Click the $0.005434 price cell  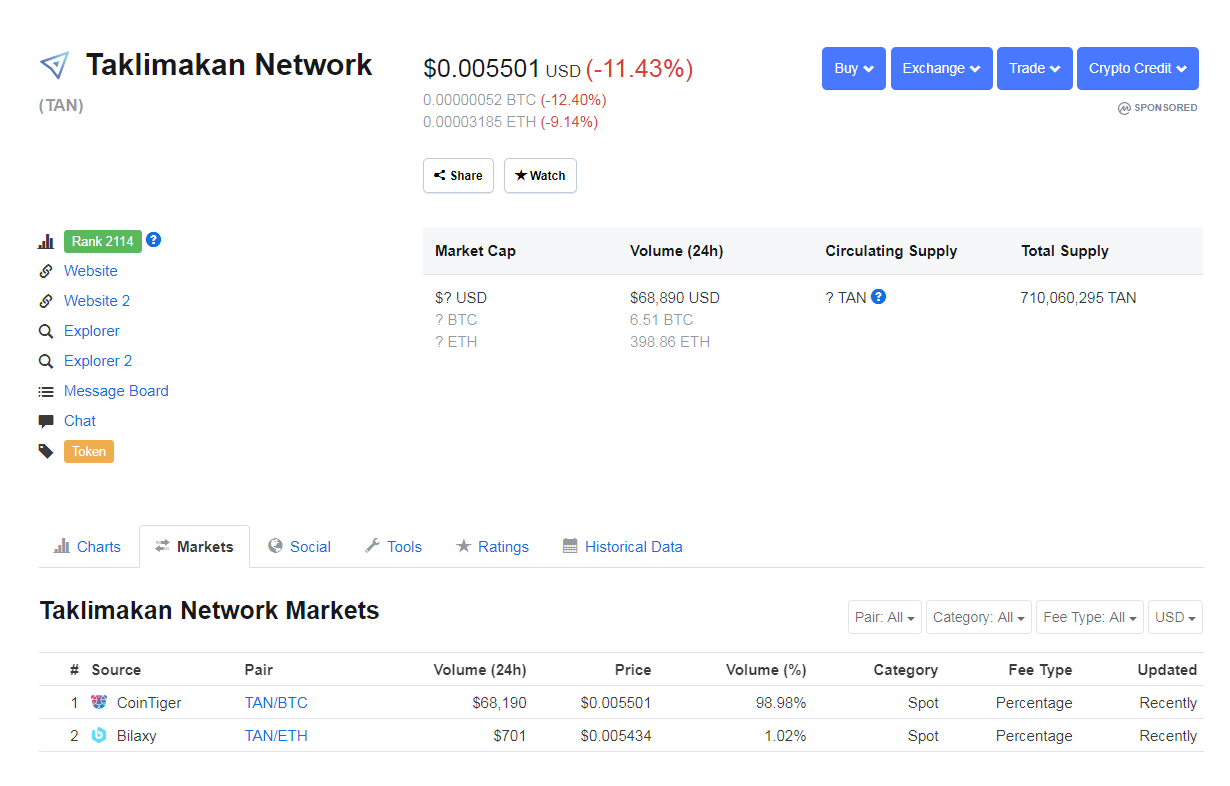tap(616, 736)
